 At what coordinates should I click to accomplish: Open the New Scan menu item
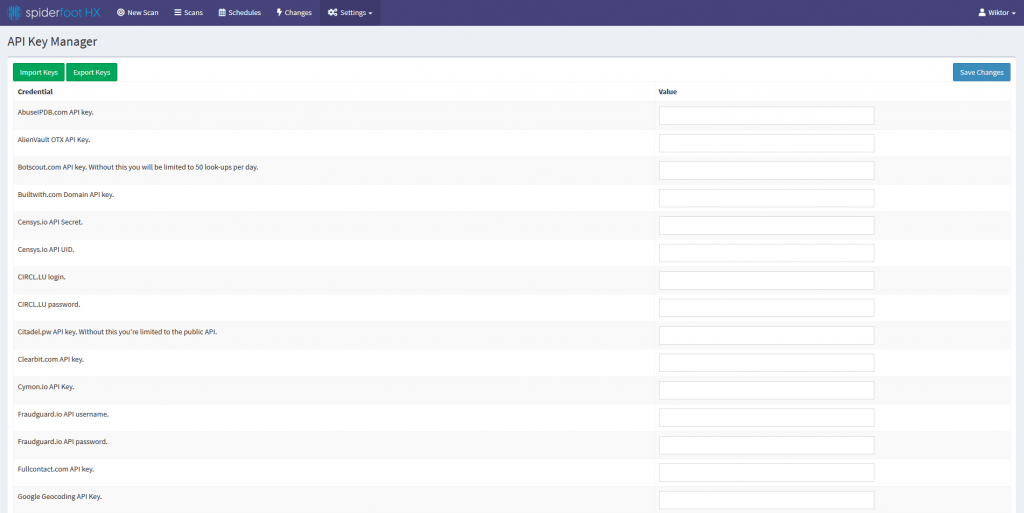click(138, 12)
